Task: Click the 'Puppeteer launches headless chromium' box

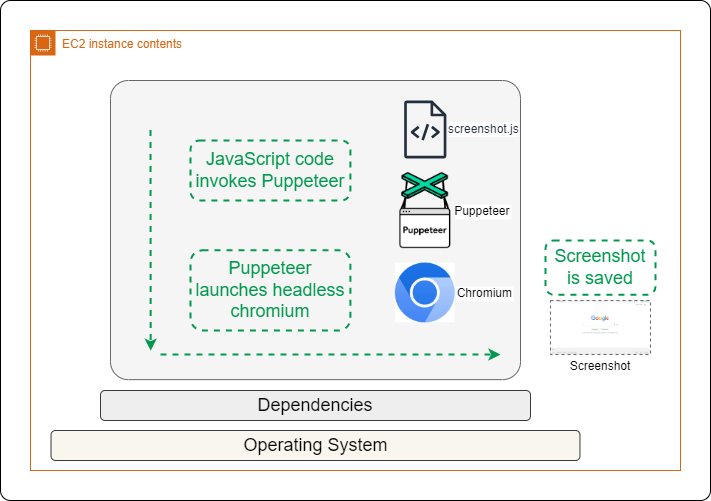Action: tap(270, 290)
